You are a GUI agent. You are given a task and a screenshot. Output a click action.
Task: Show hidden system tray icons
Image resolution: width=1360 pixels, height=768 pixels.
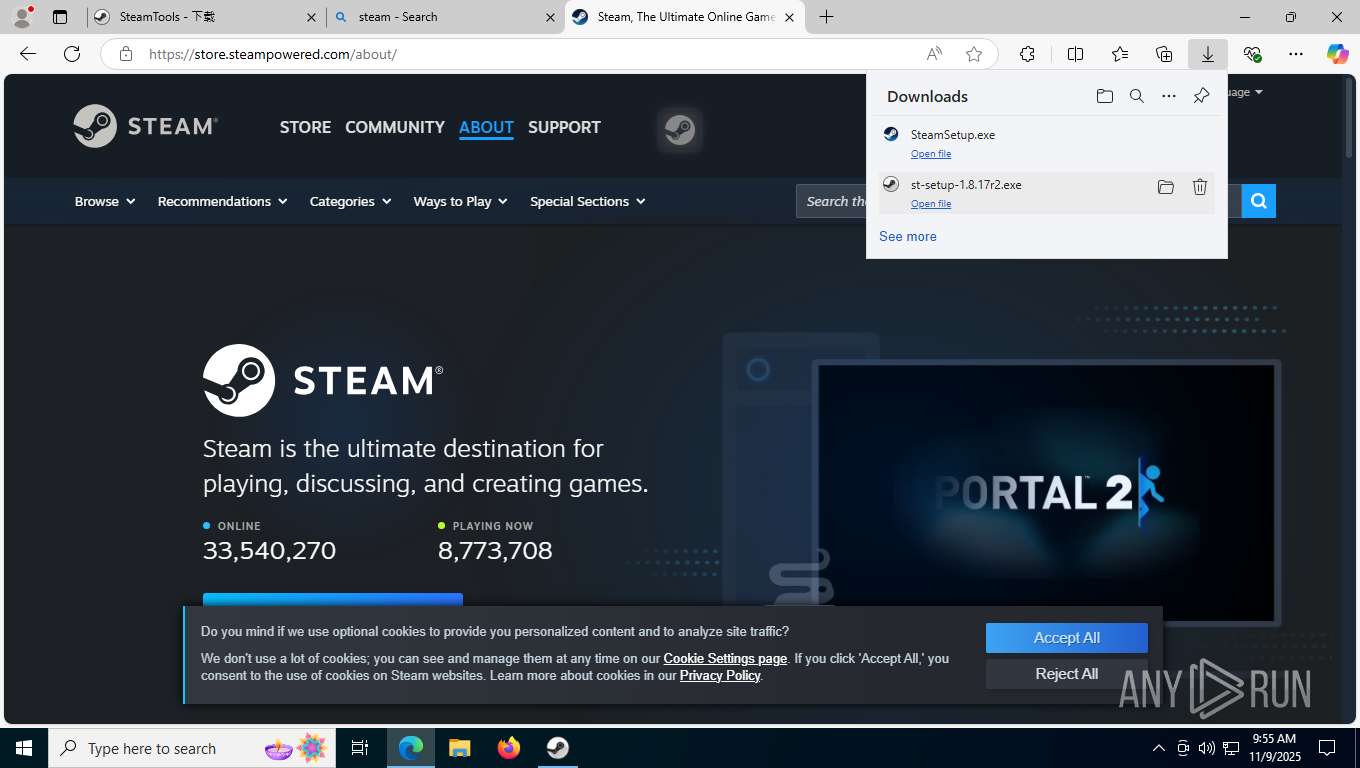point(1159,748)
